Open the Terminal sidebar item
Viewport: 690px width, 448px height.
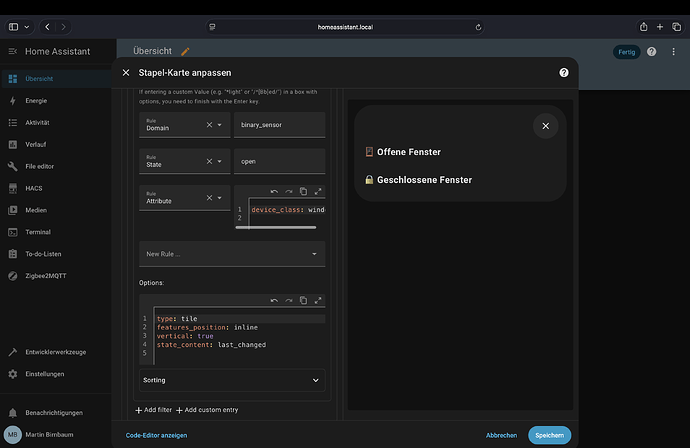pos(39,231)
